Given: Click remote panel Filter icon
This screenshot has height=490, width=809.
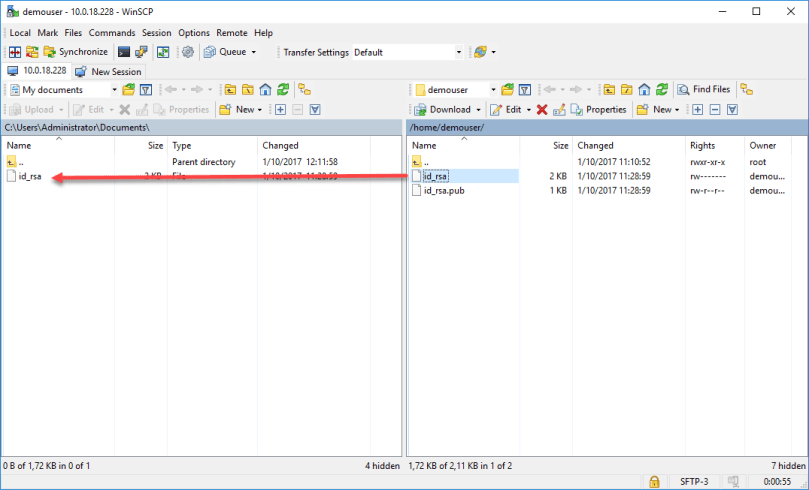Looking at the screenshot, I should pyautogui.click(x=525, y=90).
